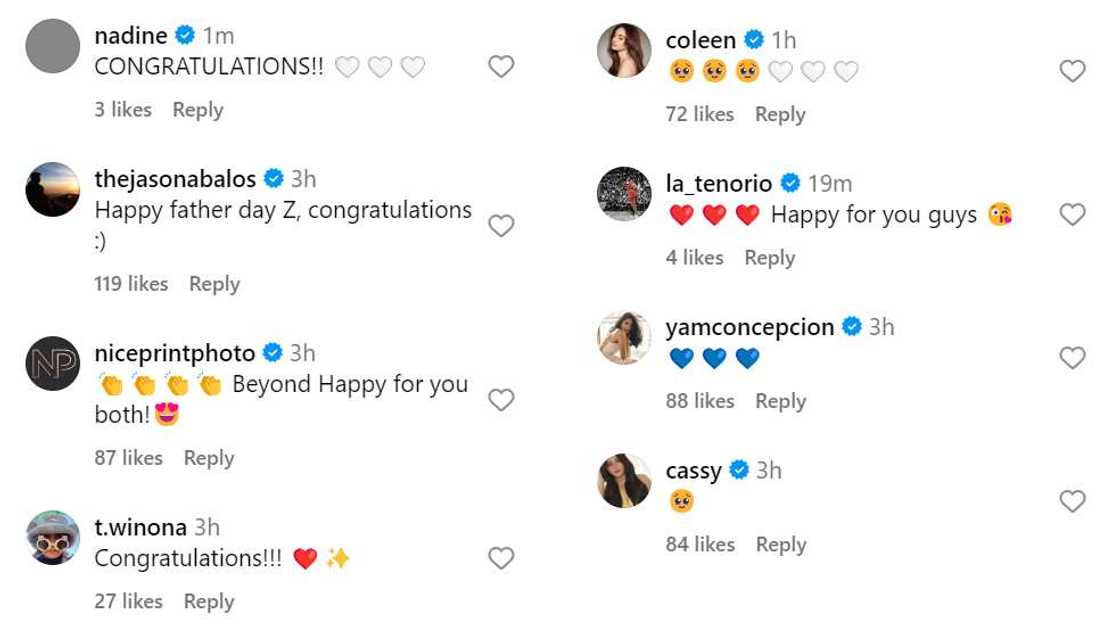Open the la_tenorio username link

click(718, 184)
